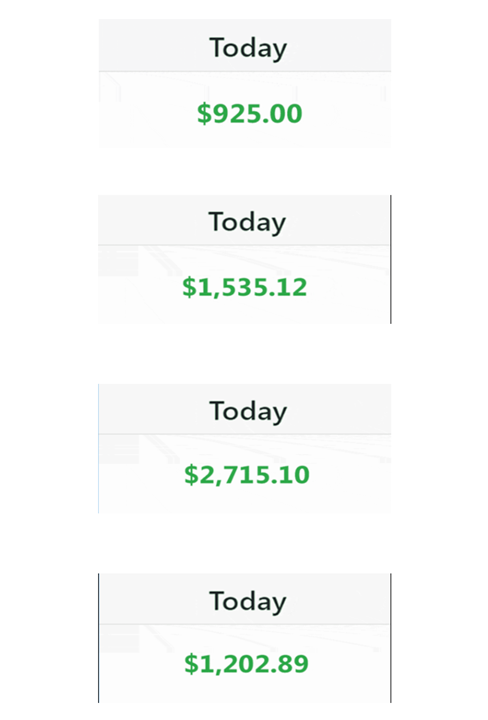Click the dollar sign in $1,202.89
Image resolution: width=488 pixels, height=720 pixels.
coord(191,664)
